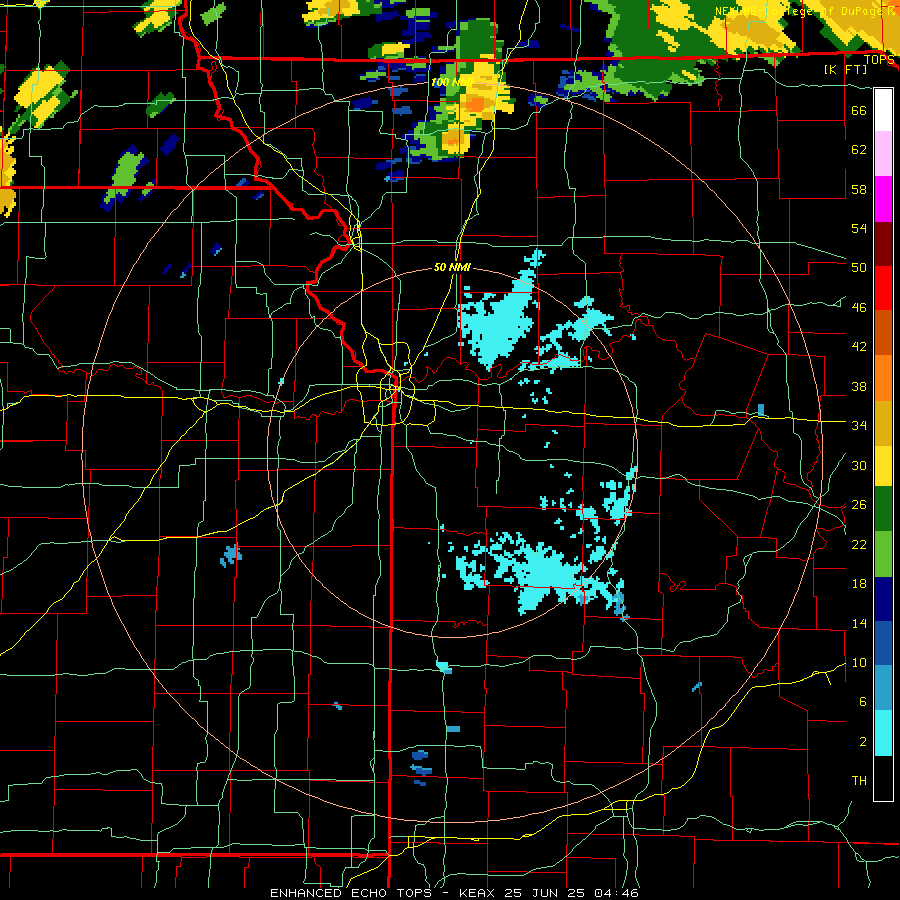The width and height of the screenshot is (900, 900).
Task: Click the 04:46 timestamp
Action: click(616, 893)
